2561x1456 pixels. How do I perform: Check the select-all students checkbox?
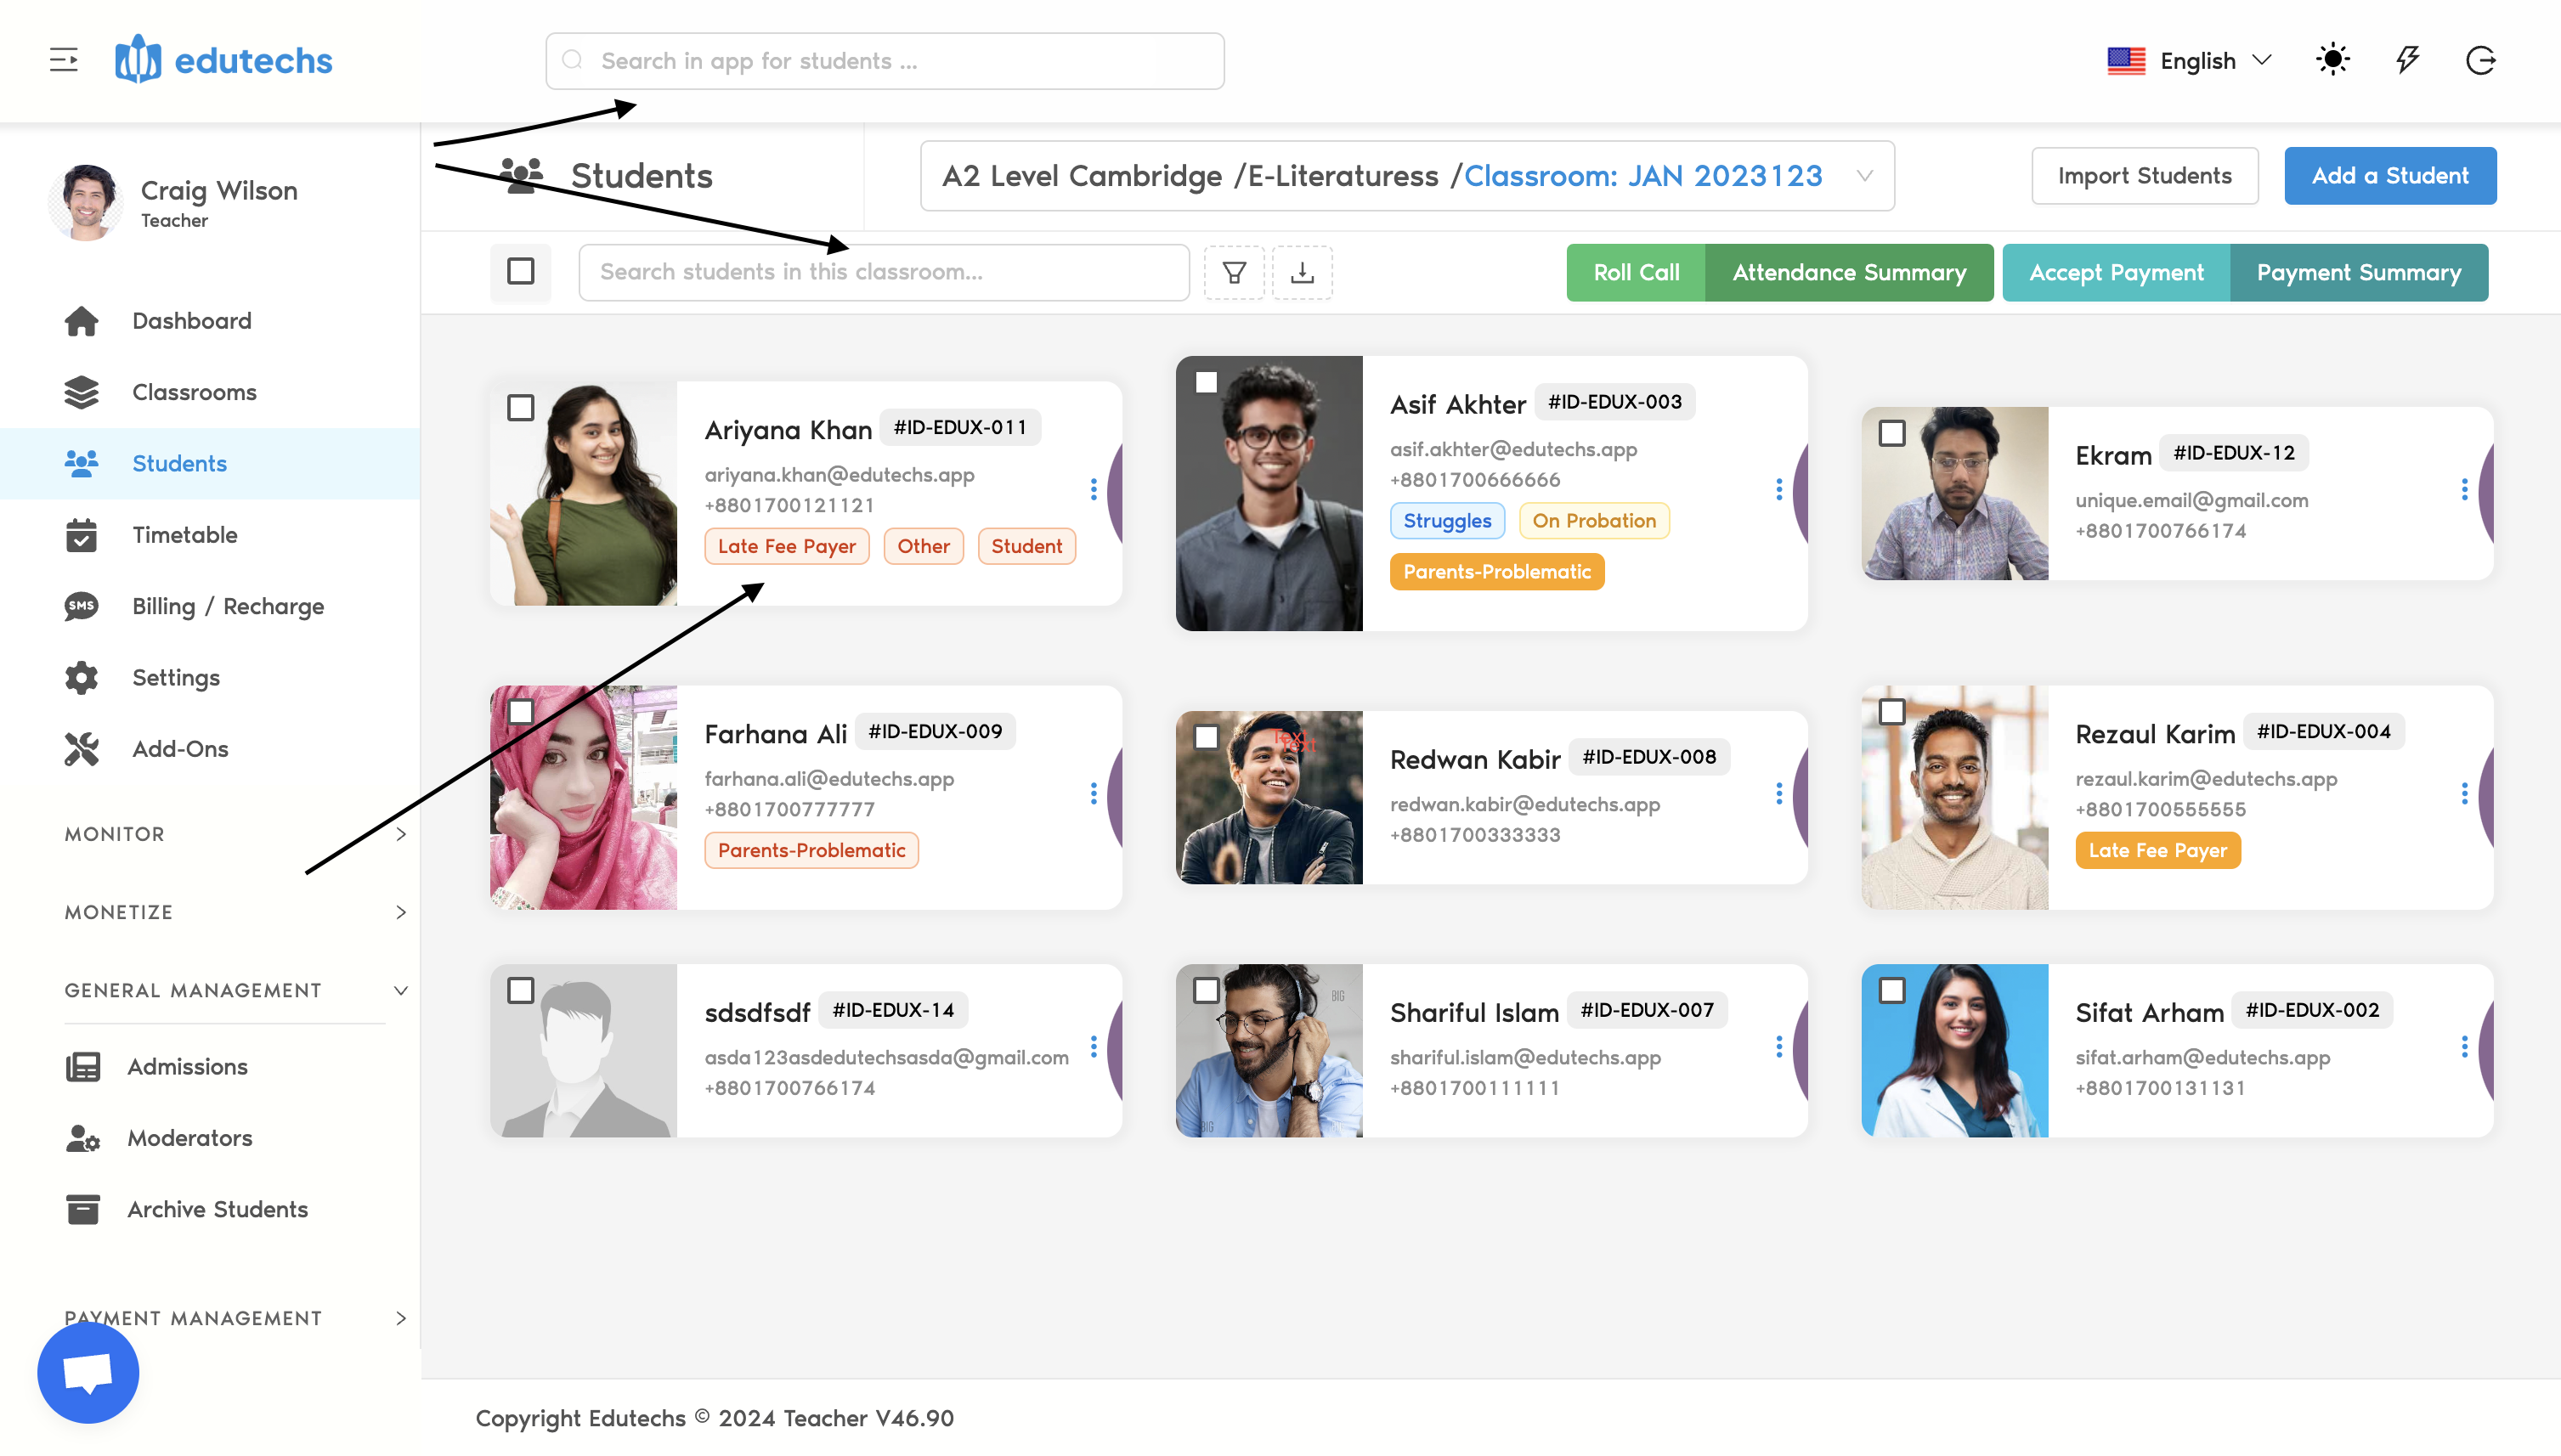point(520,272)
